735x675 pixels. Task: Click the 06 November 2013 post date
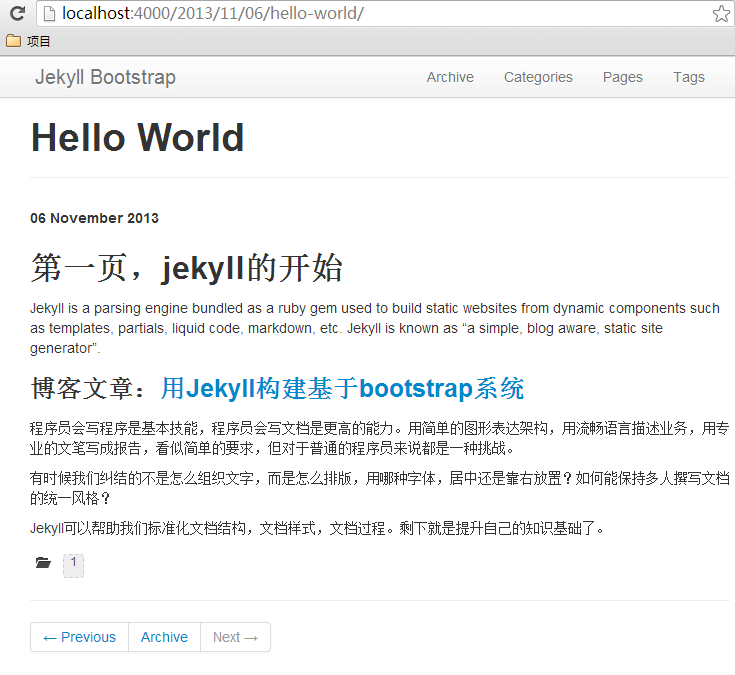click(x=94, y=218)
